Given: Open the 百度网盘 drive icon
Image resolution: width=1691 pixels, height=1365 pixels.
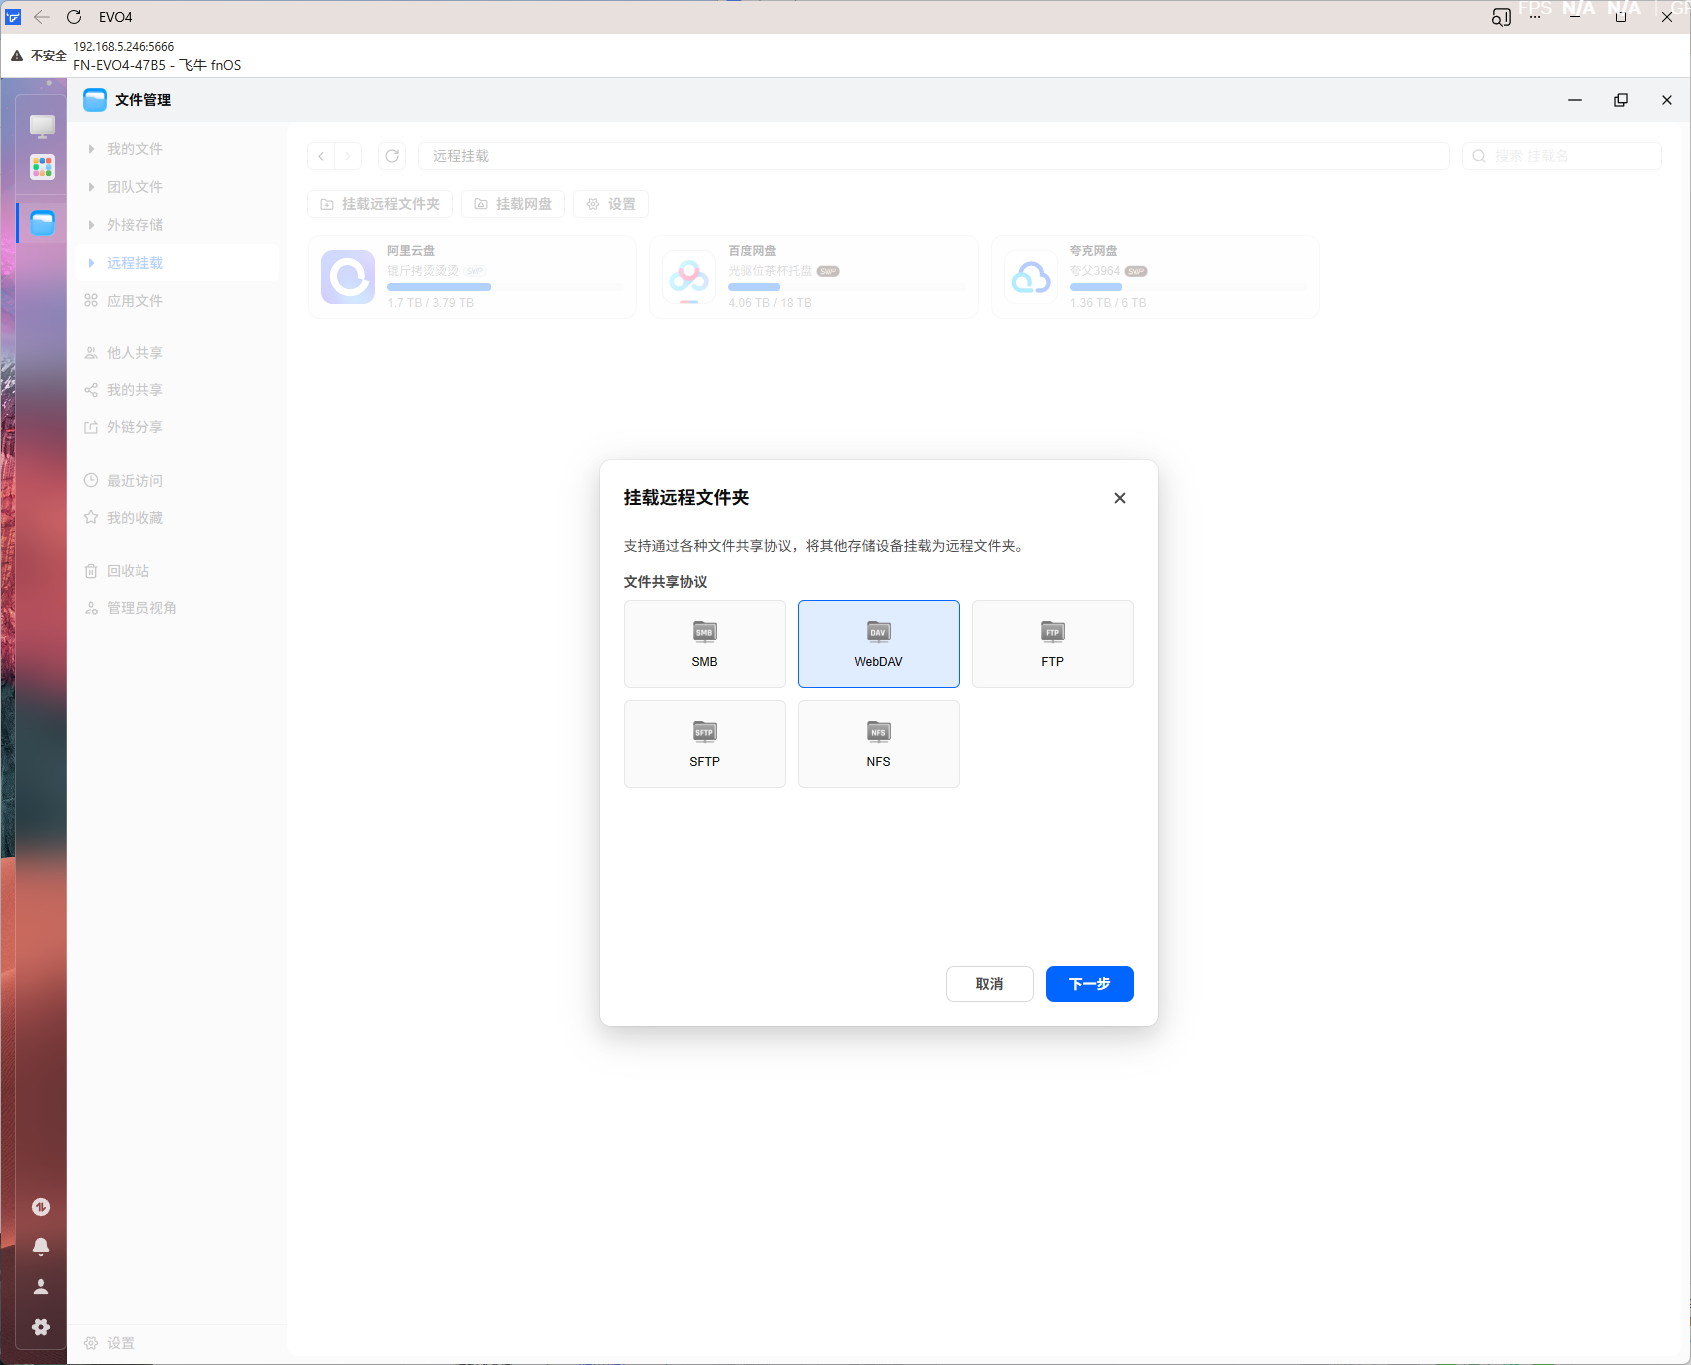Looking at the screenshot, I should coord(689,277).
